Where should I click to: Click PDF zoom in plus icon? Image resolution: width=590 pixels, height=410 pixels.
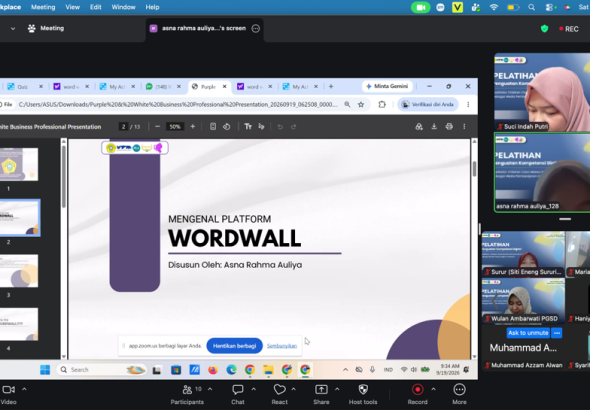tap(193, 127)
